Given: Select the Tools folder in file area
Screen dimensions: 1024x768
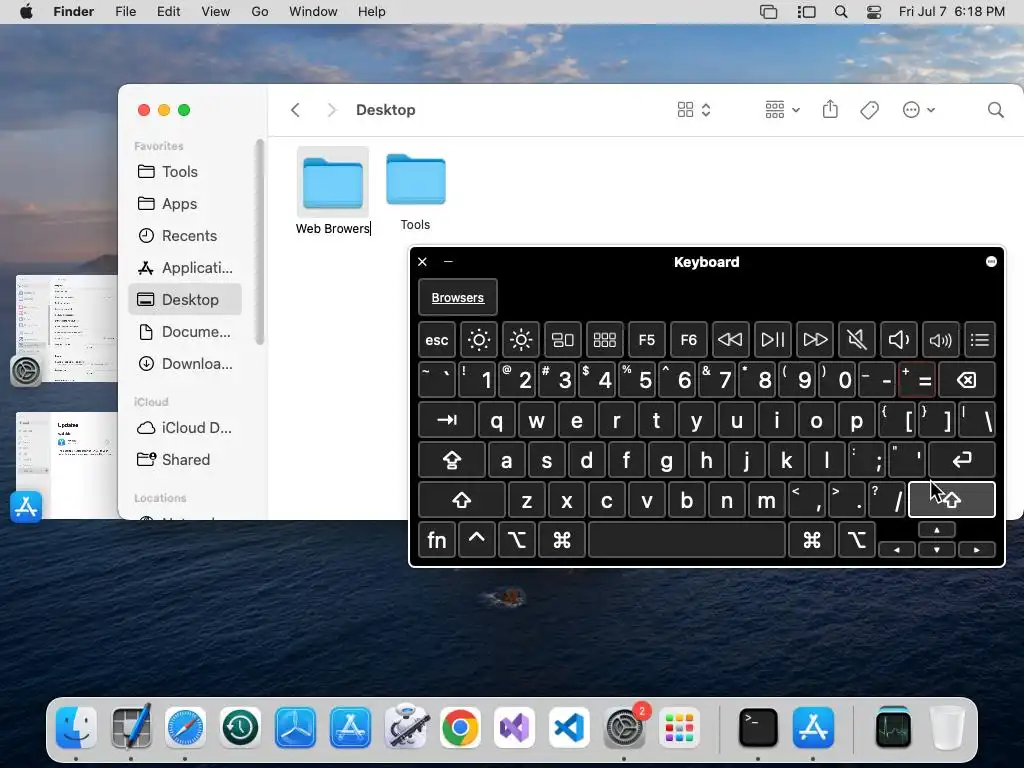Looking at the screenshot, I should pos(415,180).
